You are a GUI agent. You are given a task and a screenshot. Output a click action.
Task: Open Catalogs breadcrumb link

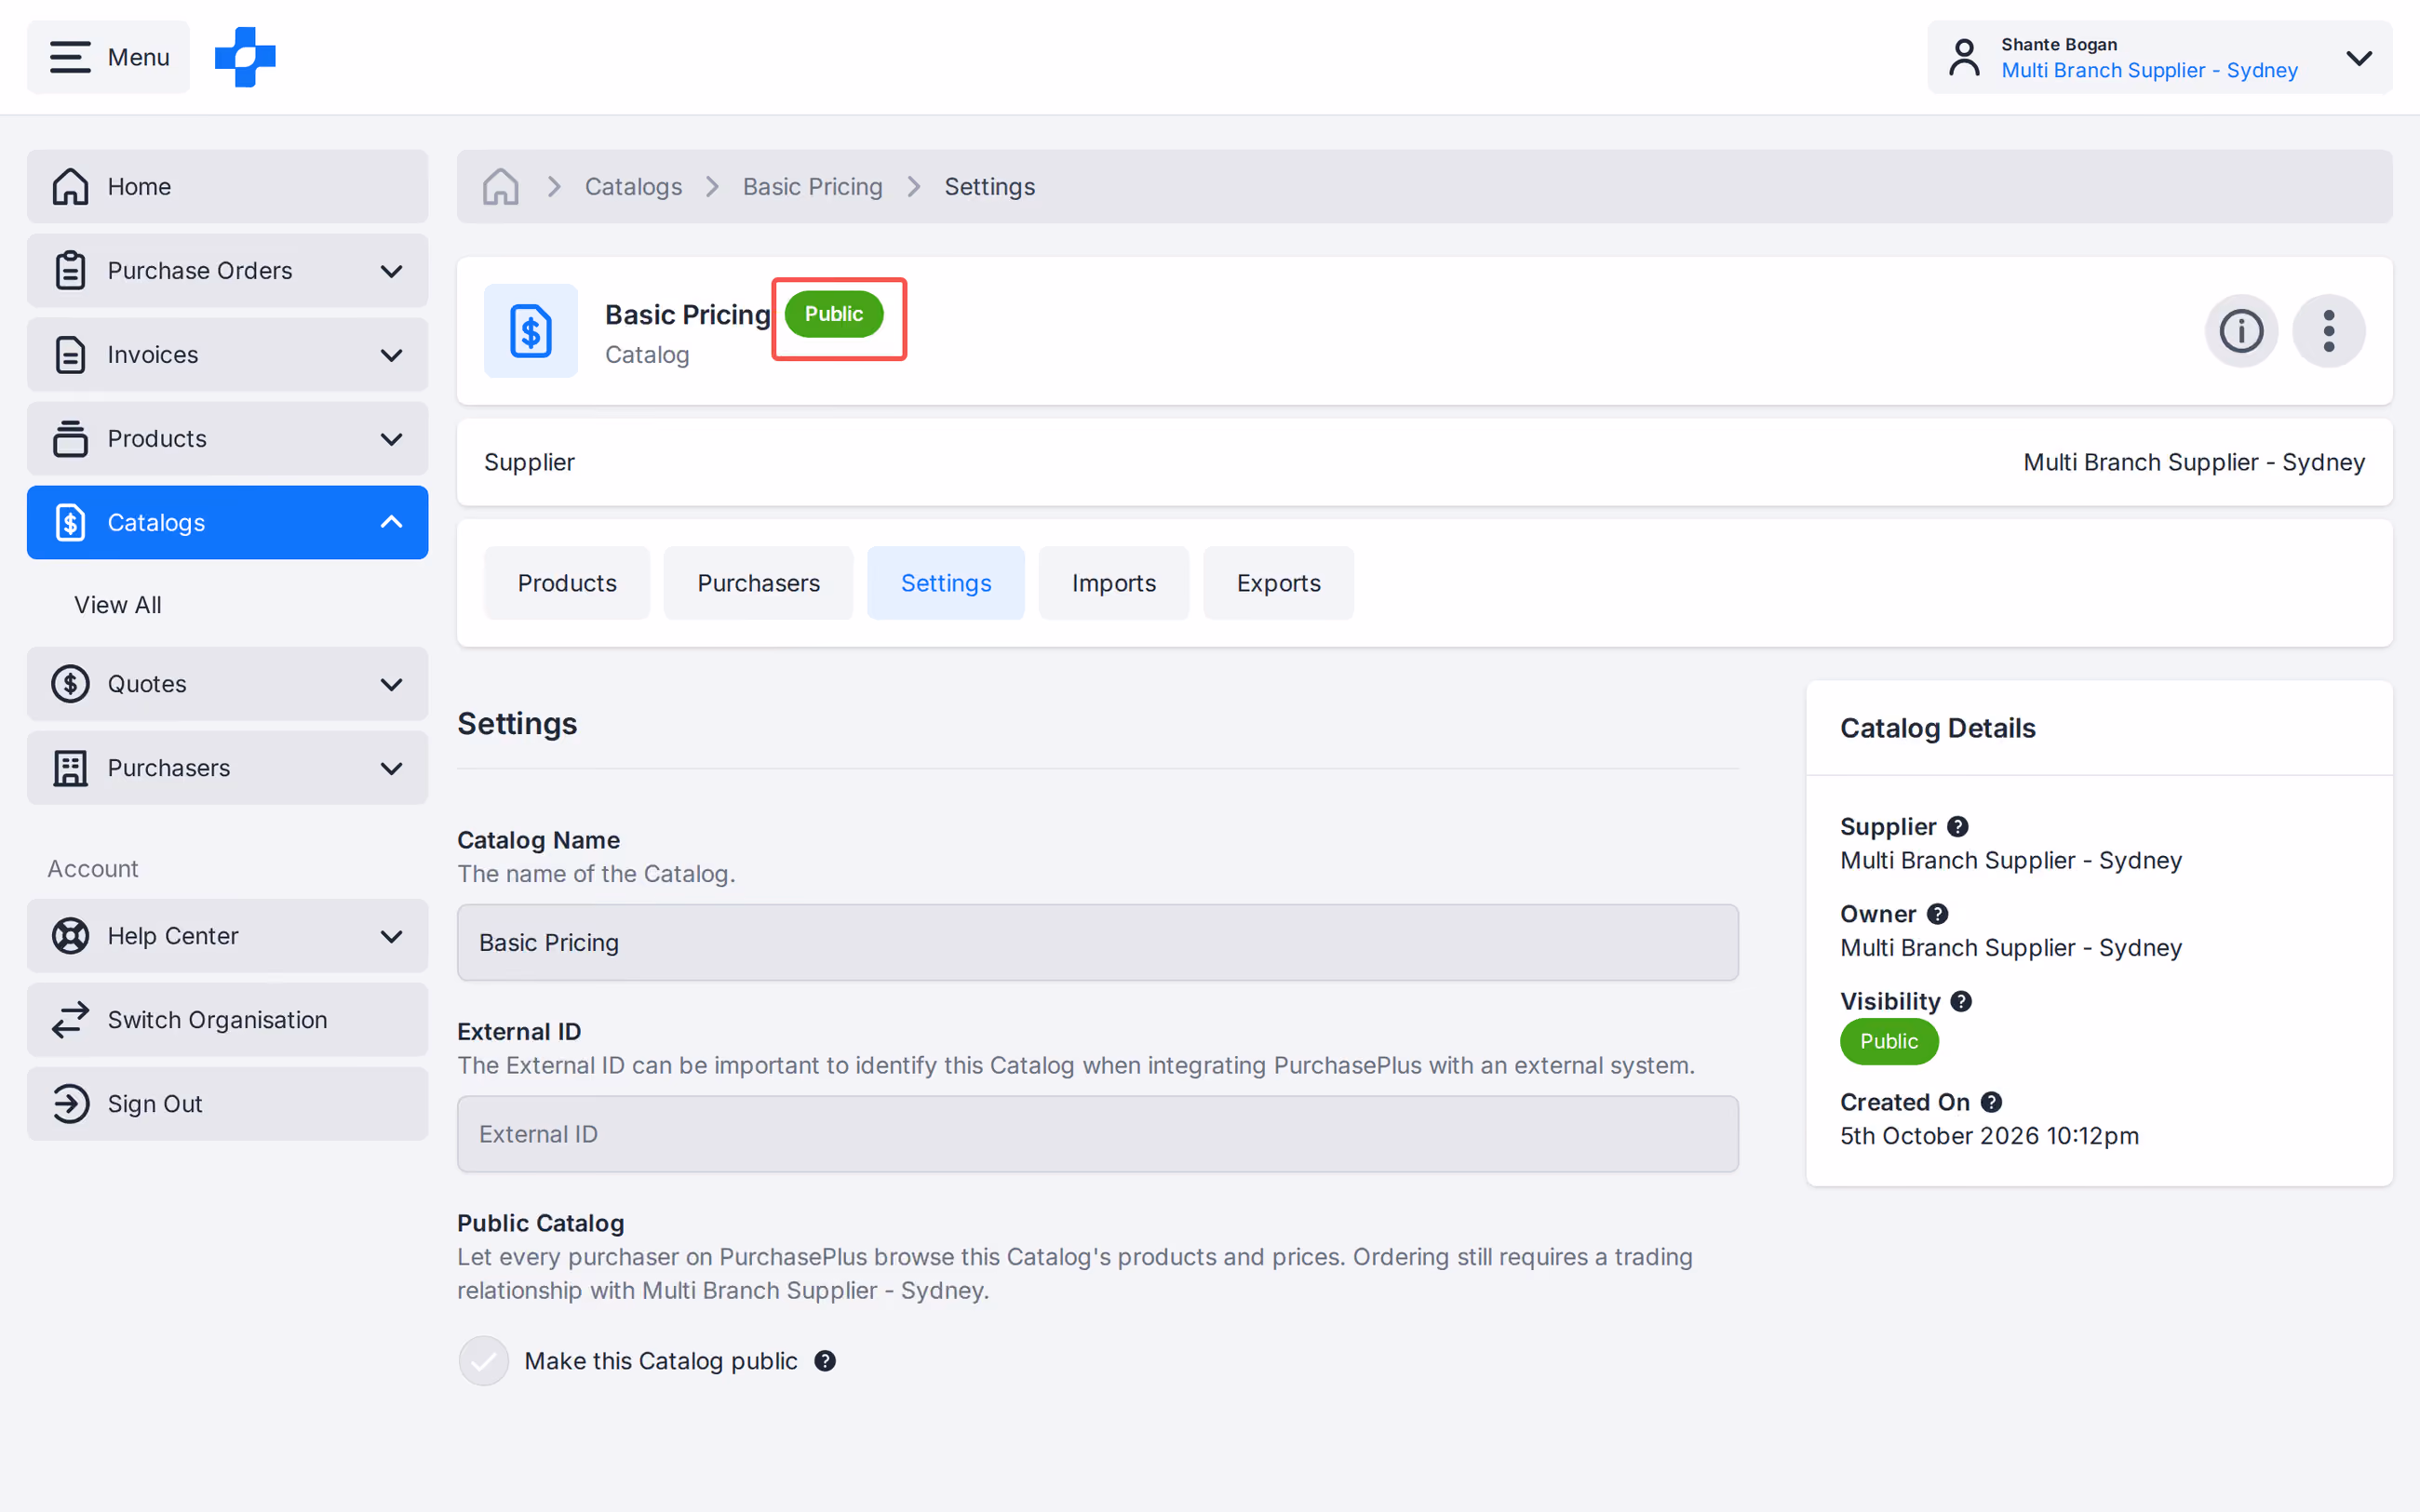point(633,187)
